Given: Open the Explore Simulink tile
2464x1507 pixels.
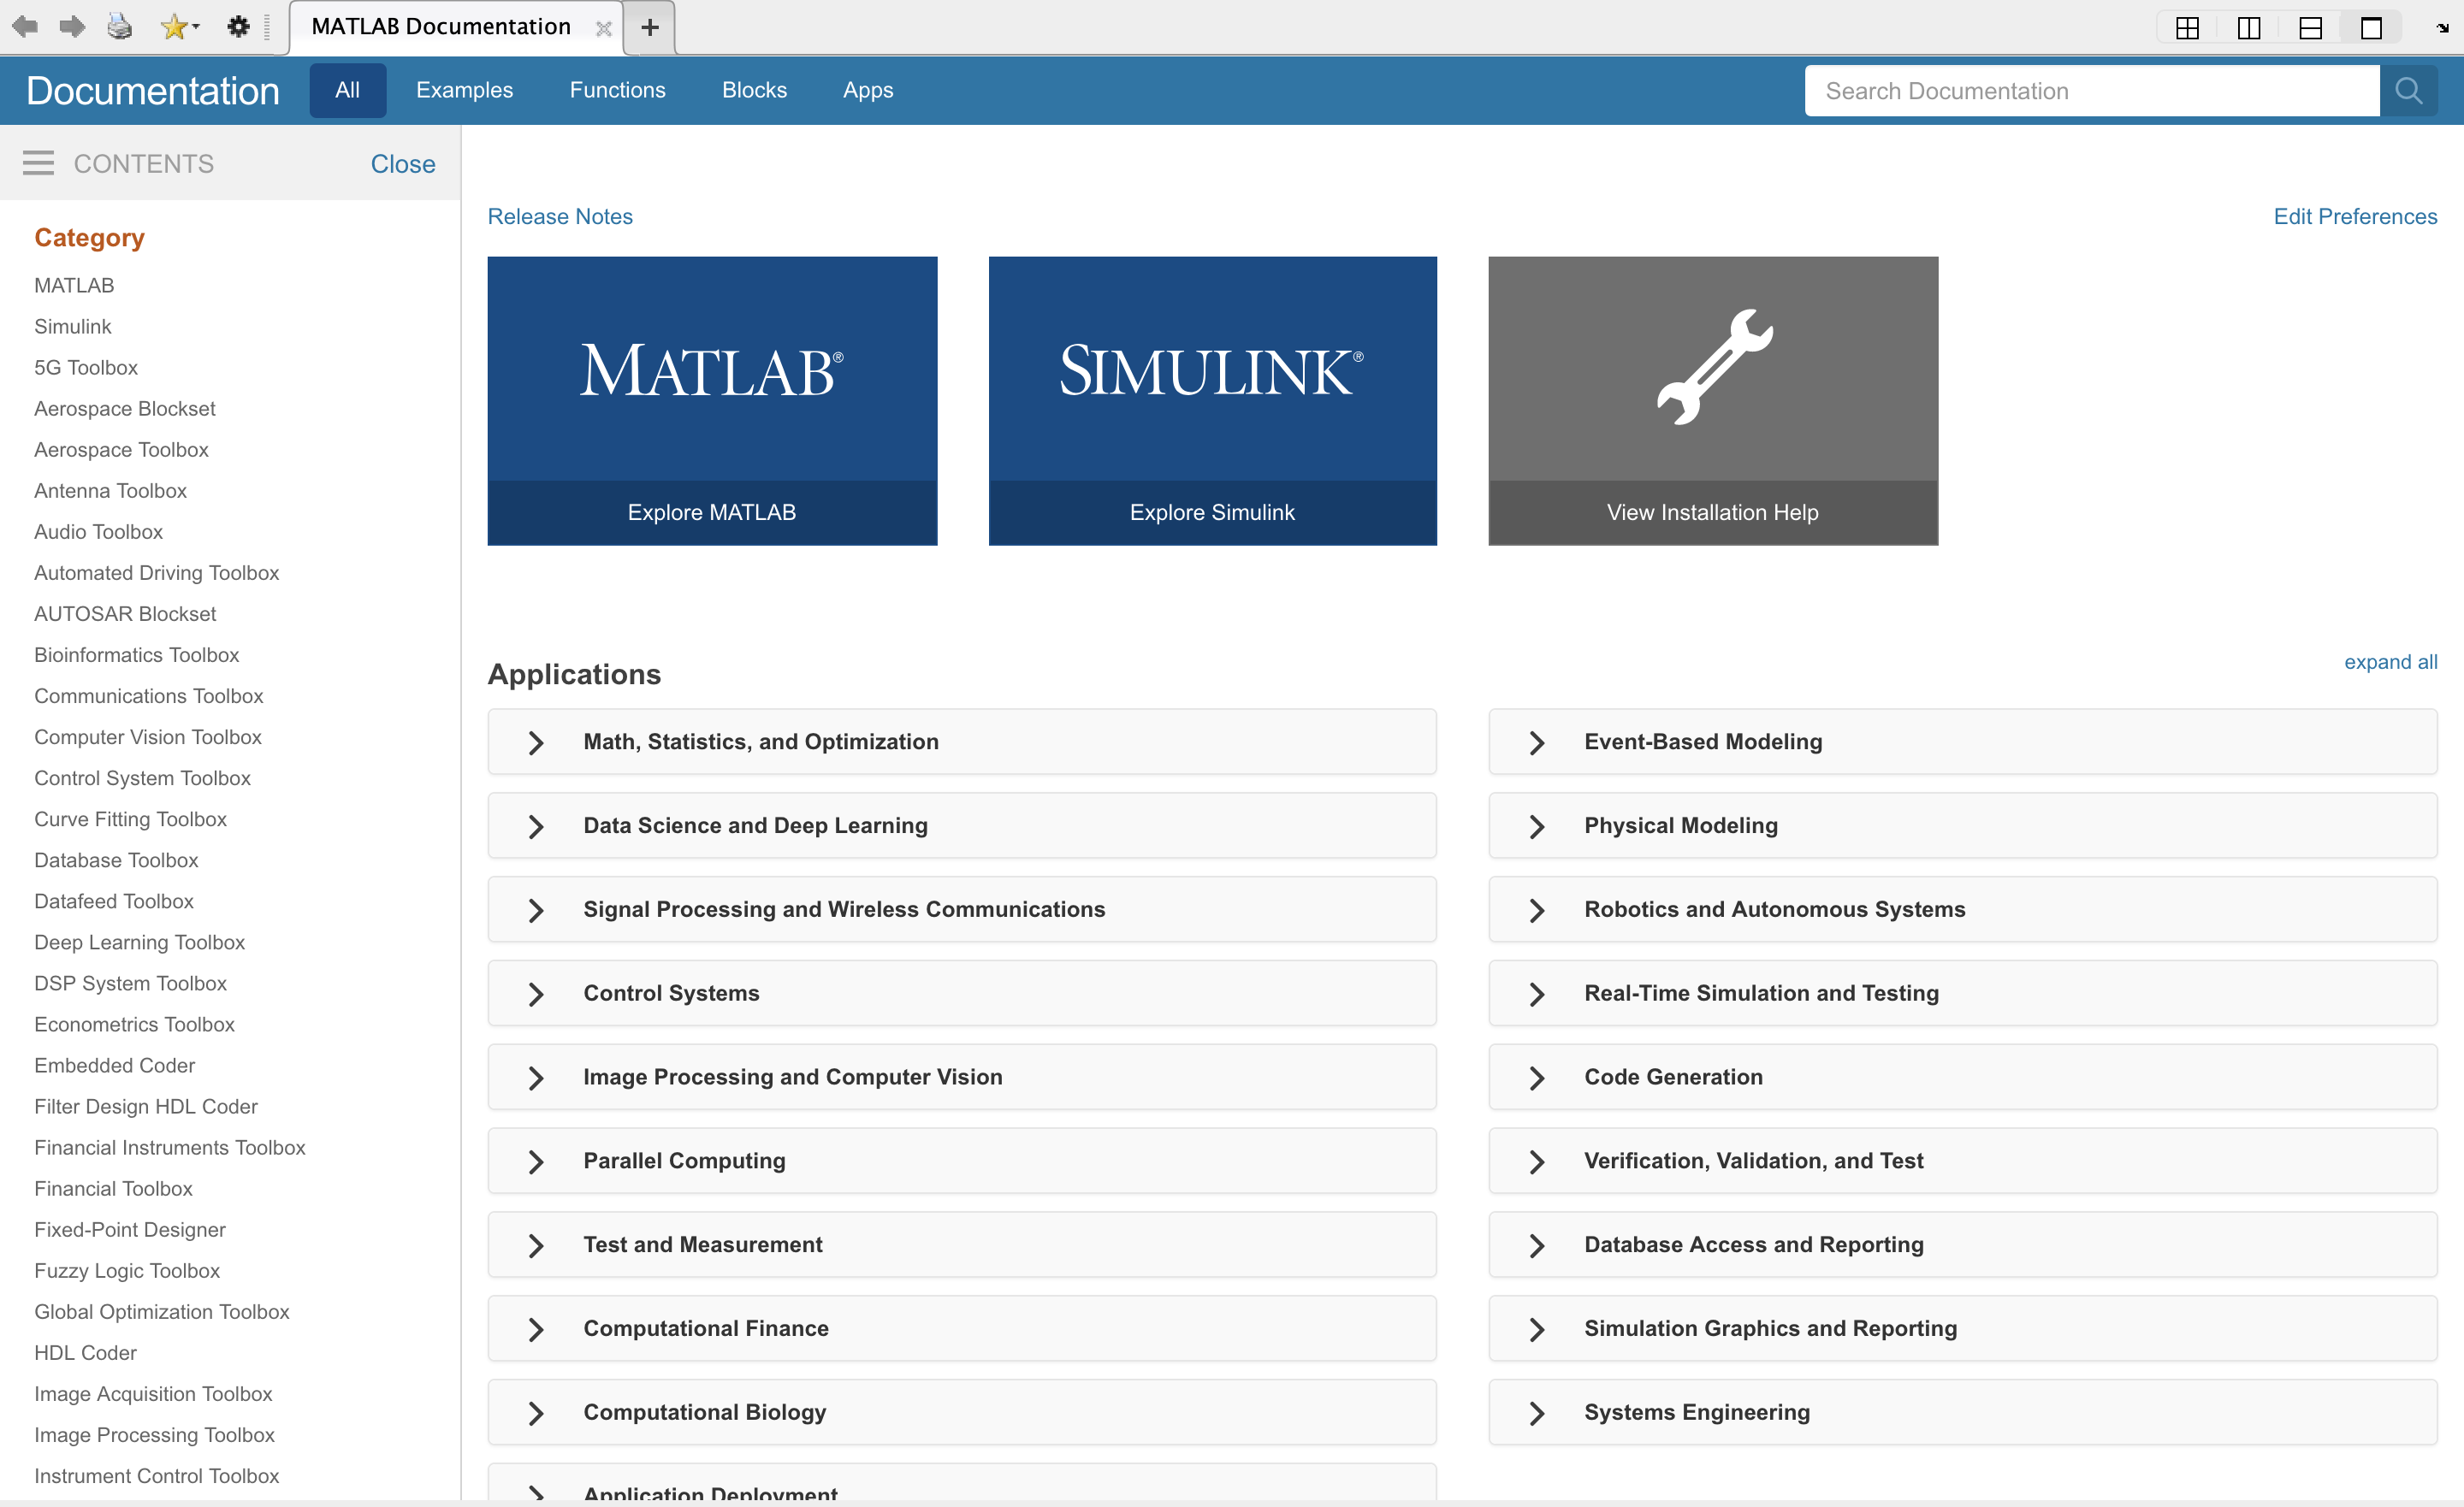Looking at the screenshot, I should [x=1212, y=401].
